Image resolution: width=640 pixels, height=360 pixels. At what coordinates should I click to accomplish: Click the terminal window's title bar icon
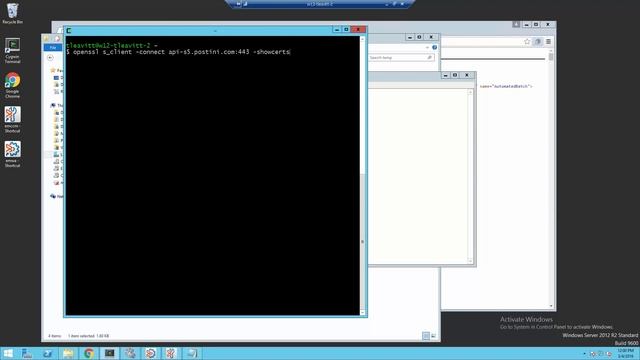69,31
